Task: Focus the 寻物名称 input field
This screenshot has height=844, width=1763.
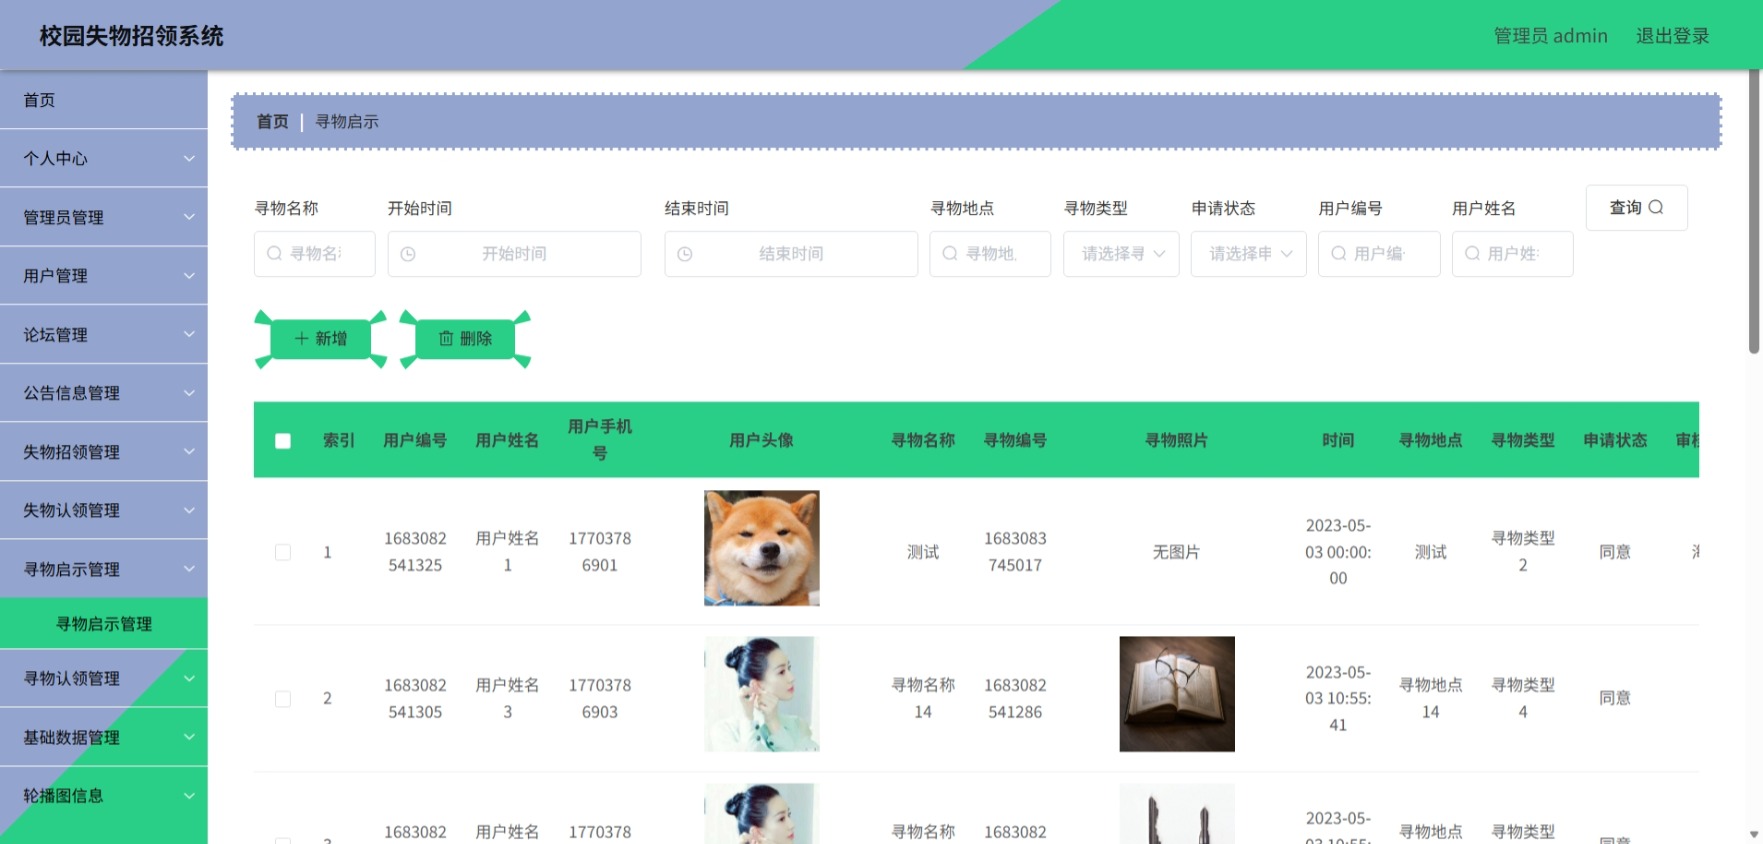Action: pos(314,254)
